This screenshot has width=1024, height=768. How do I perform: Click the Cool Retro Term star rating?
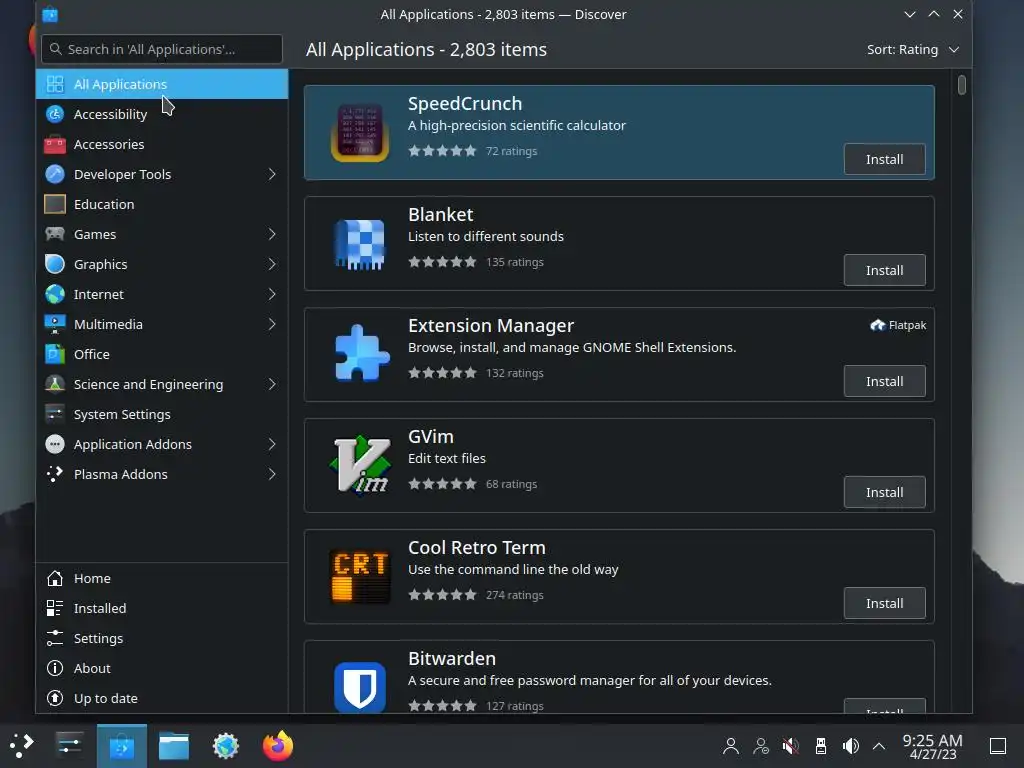pos(442,595)
